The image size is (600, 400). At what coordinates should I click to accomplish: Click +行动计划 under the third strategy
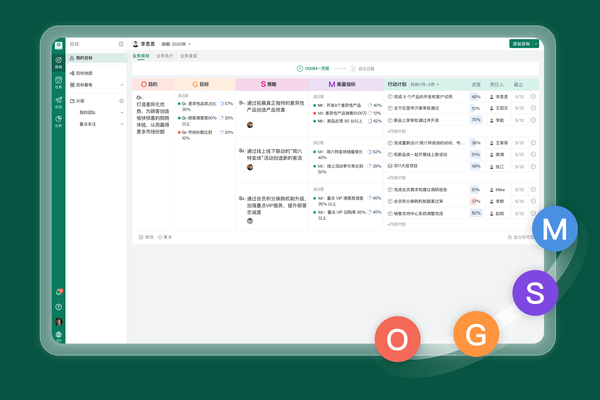[x=396, y=224]
